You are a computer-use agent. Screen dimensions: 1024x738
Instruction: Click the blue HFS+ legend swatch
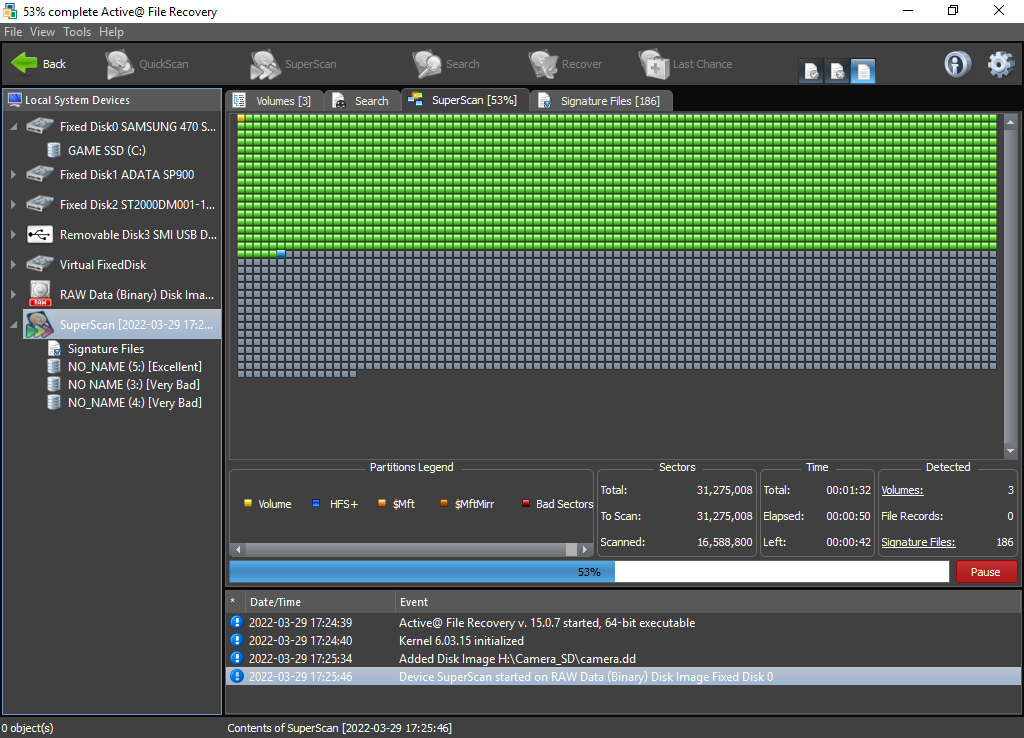tap(316, 503)
